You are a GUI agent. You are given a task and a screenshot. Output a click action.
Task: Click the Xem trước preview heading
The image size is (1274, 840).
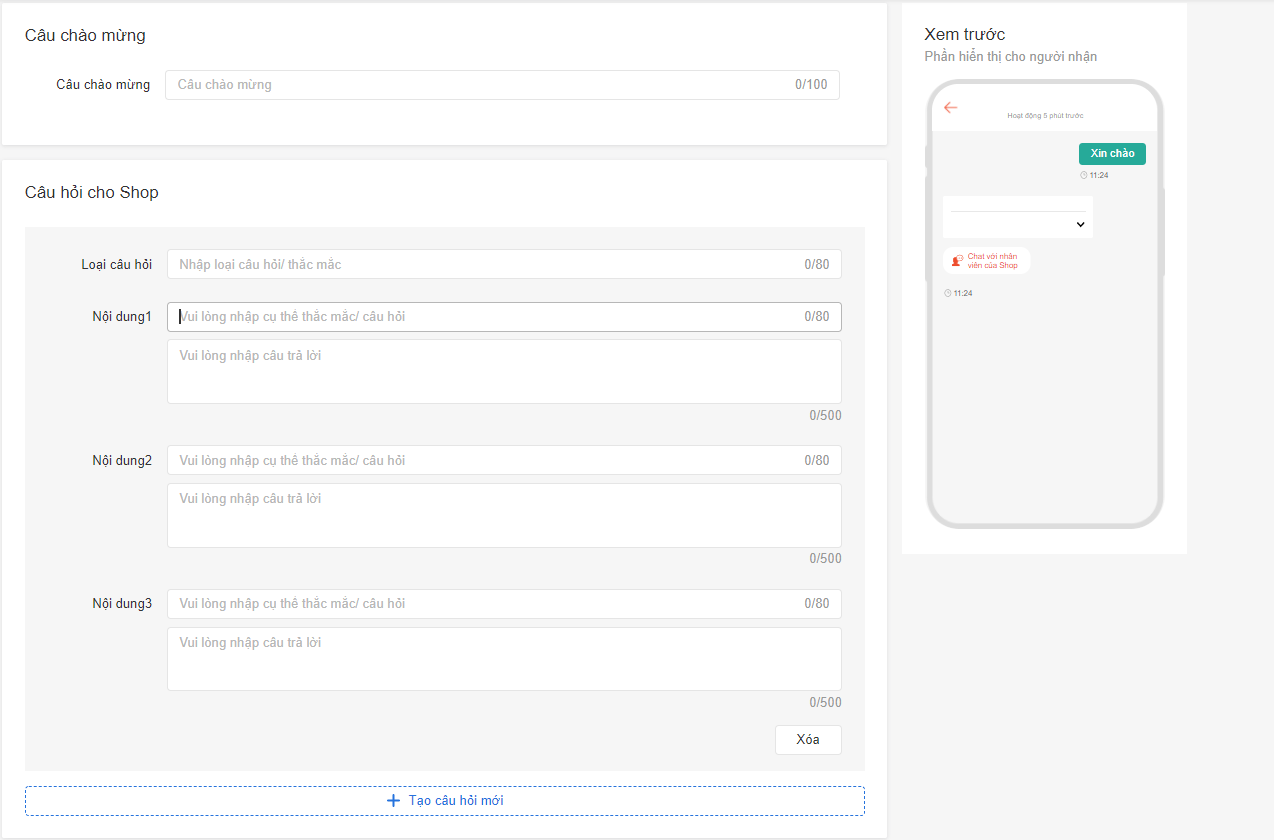click(964, 35)
